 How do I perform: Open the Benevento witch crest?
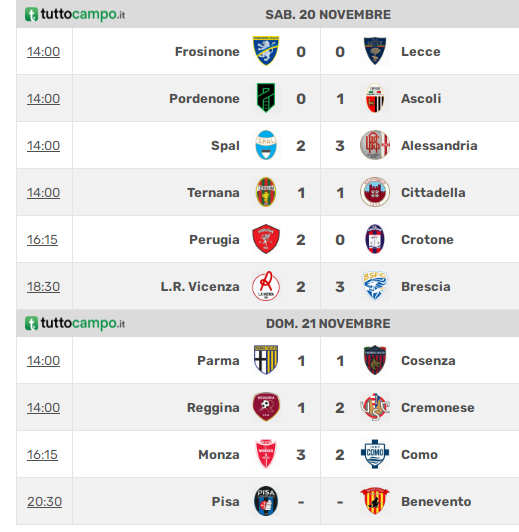[x=375, y=501]
